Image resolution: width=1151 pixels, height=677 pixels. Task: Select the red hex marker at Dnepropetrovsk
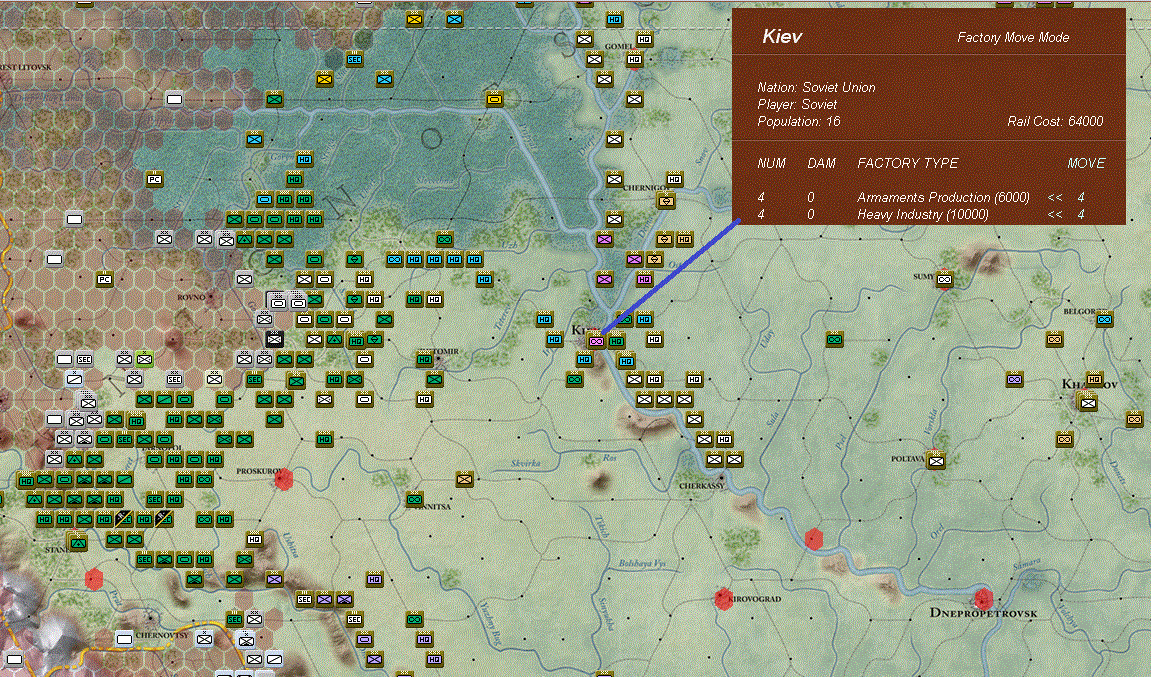(984, 598)
